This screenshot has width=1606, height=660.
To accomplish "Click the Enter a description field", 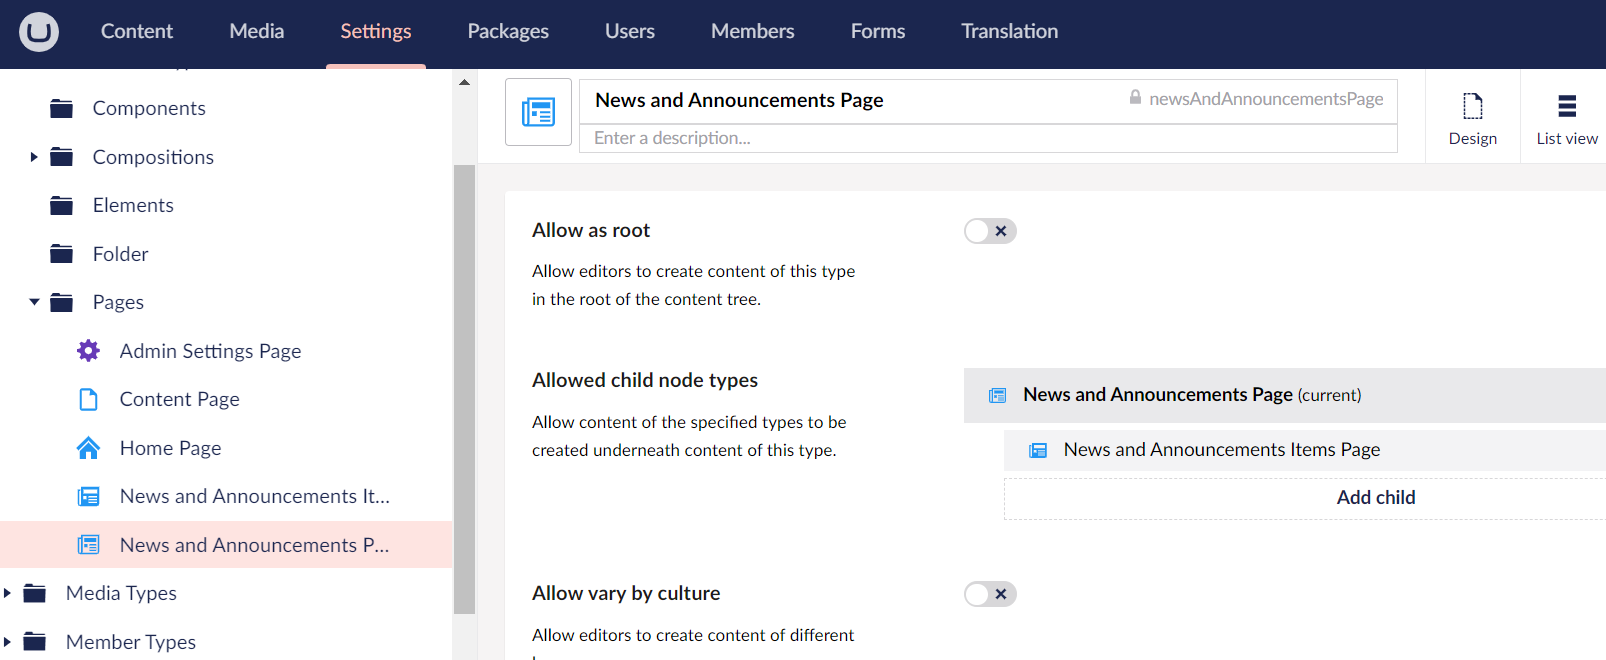I will coord(988,138).
